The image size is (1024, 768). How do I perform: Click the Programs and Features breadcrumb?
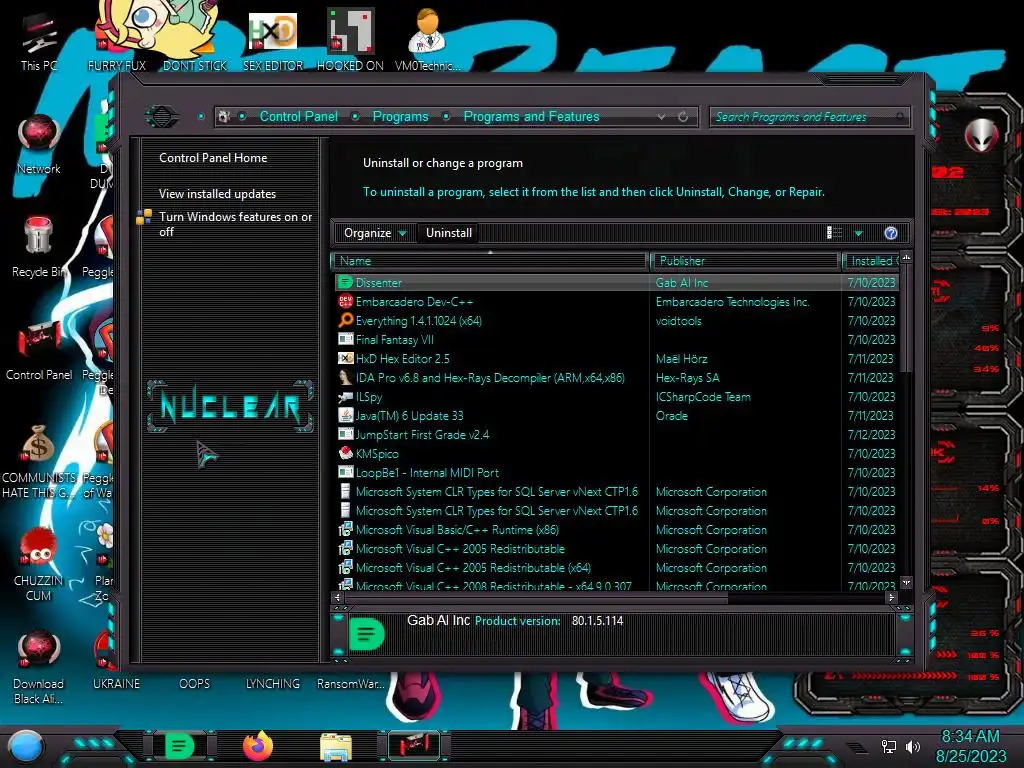(x=531, y=117)
